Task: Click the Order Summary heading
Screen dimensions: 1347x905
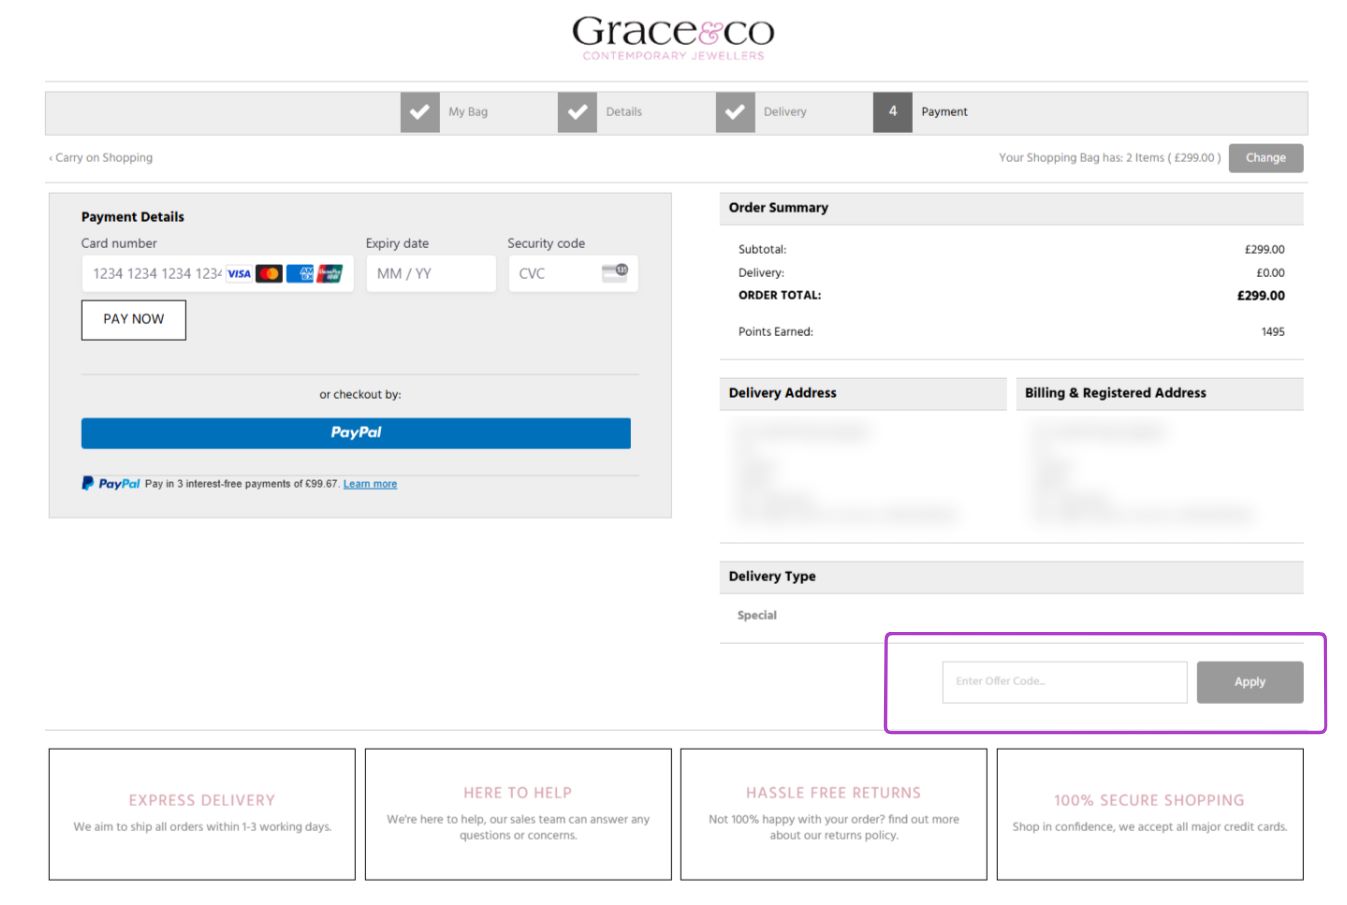Action: [779, 208]
